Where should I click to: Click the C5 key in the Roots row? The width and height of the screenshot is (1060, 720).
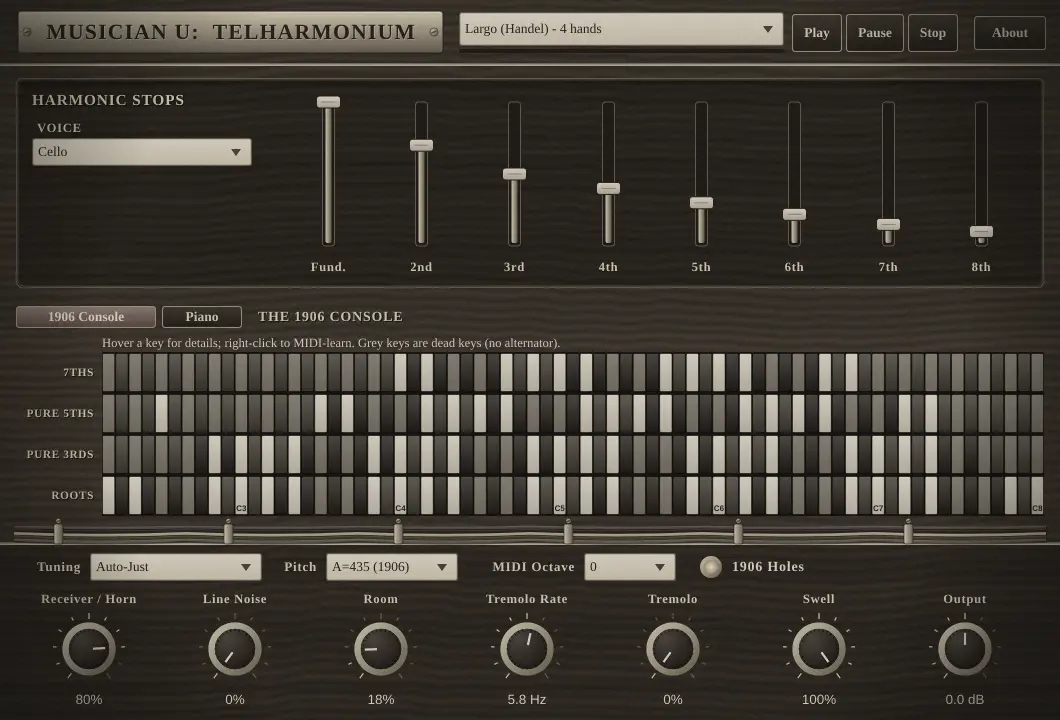pos(560,496)
